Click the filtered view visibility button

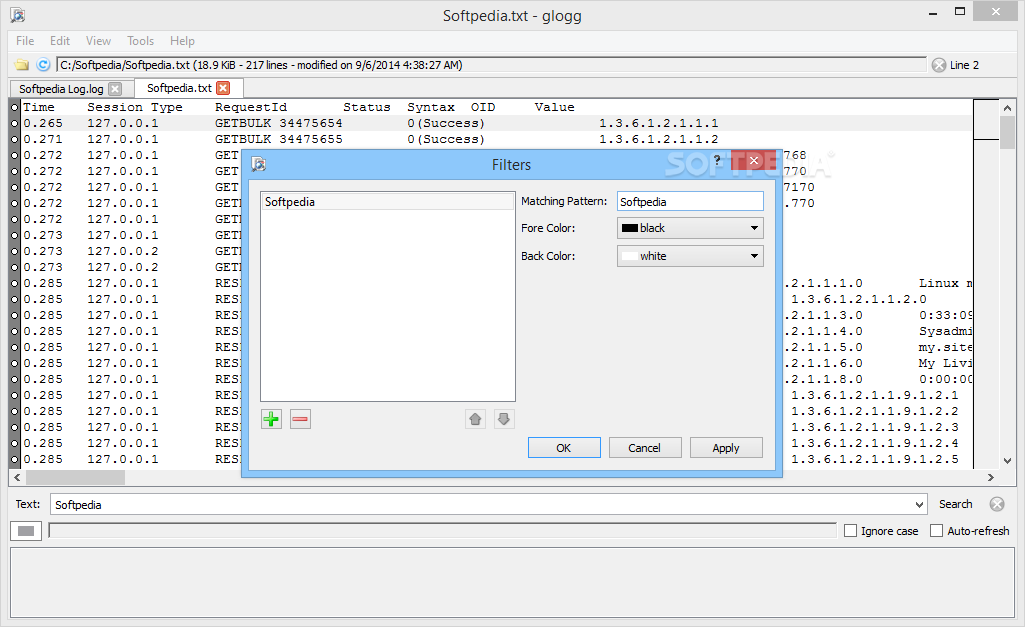click(26, 531)
